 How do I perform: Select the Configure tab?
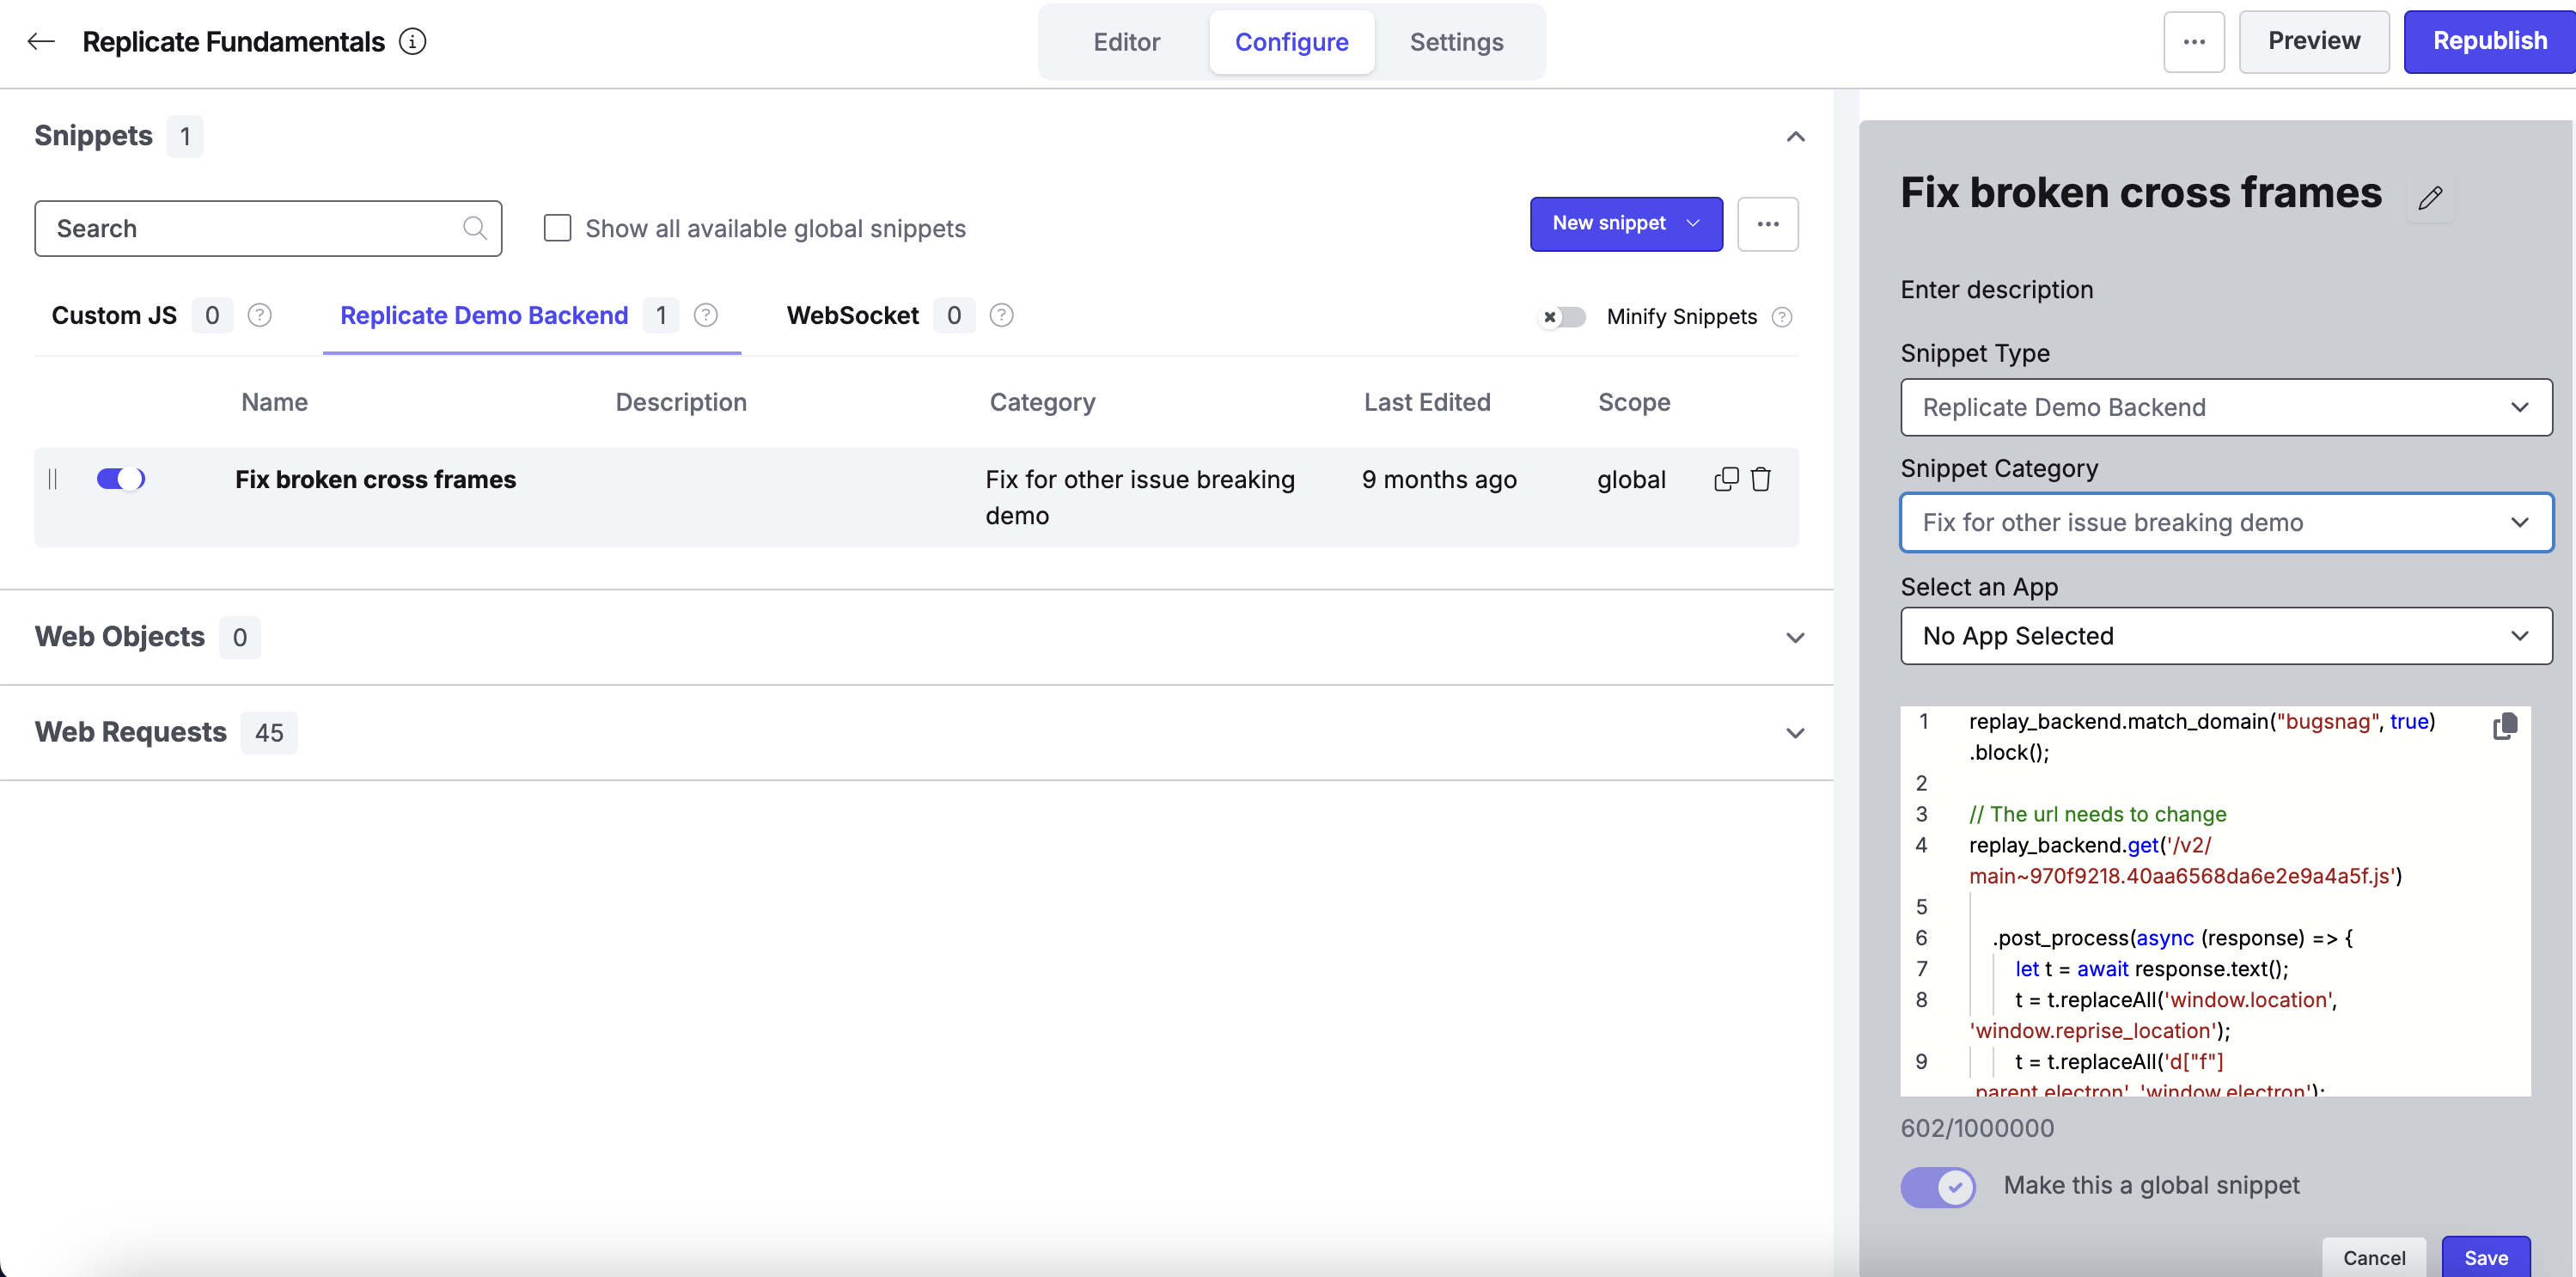tap(1291, 42)
